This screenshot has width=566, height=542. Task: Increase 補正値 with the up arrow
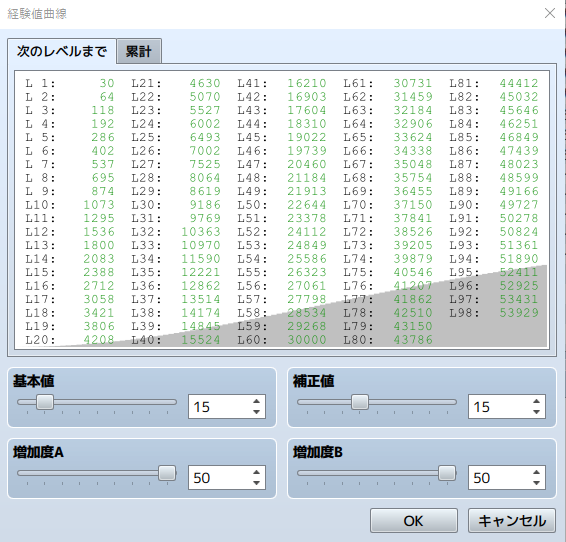(536, 401)
